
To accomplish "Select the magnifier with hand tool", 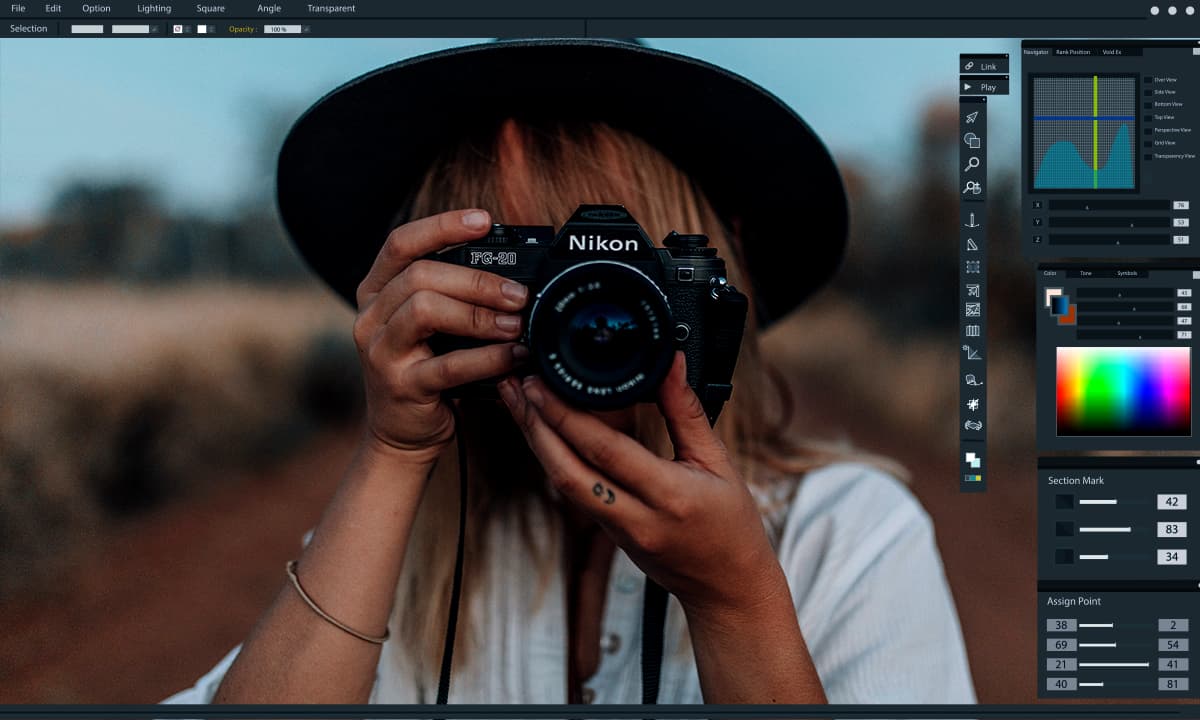I will [x=972, y=187].
